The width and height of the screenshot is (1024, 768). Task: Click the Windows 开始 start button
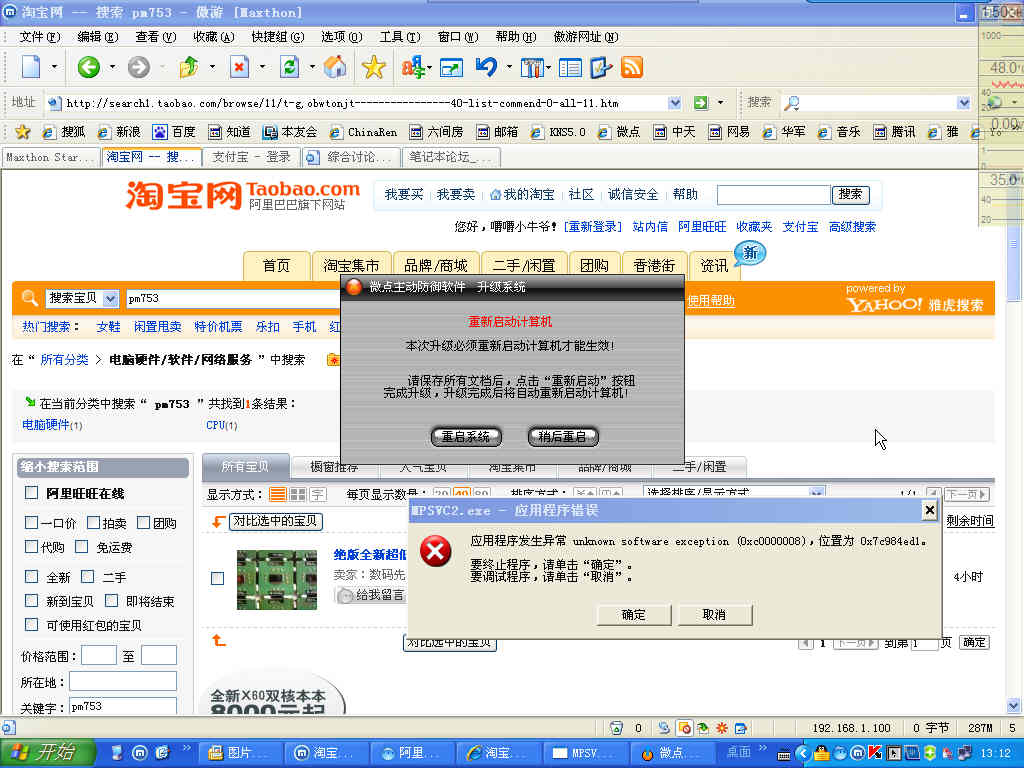coord(47,753)
